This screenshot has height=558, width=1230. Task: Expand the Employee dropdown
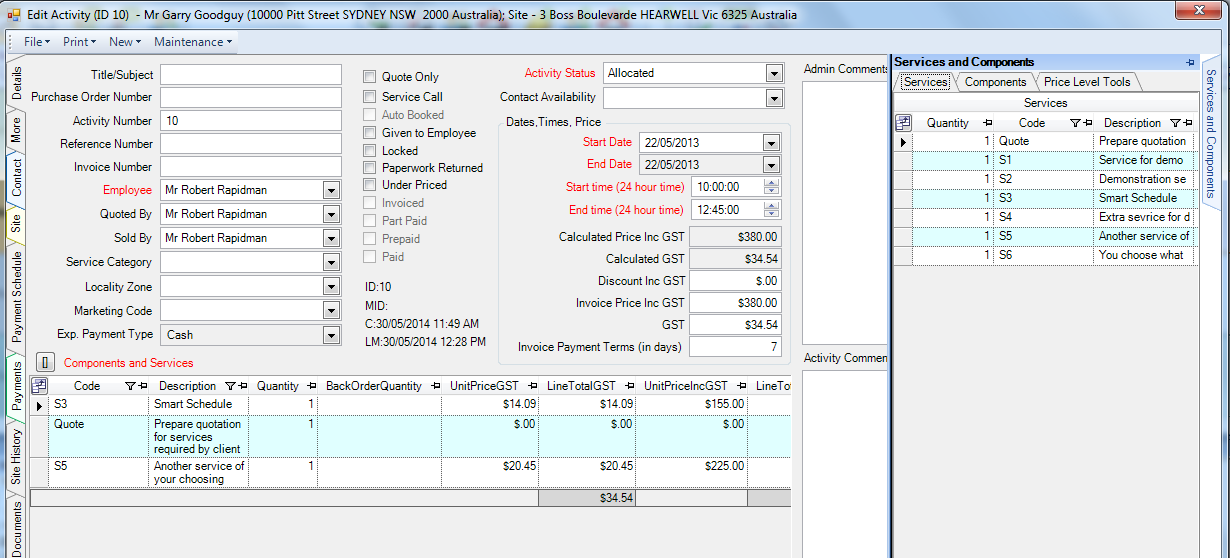tap(331, 190)
